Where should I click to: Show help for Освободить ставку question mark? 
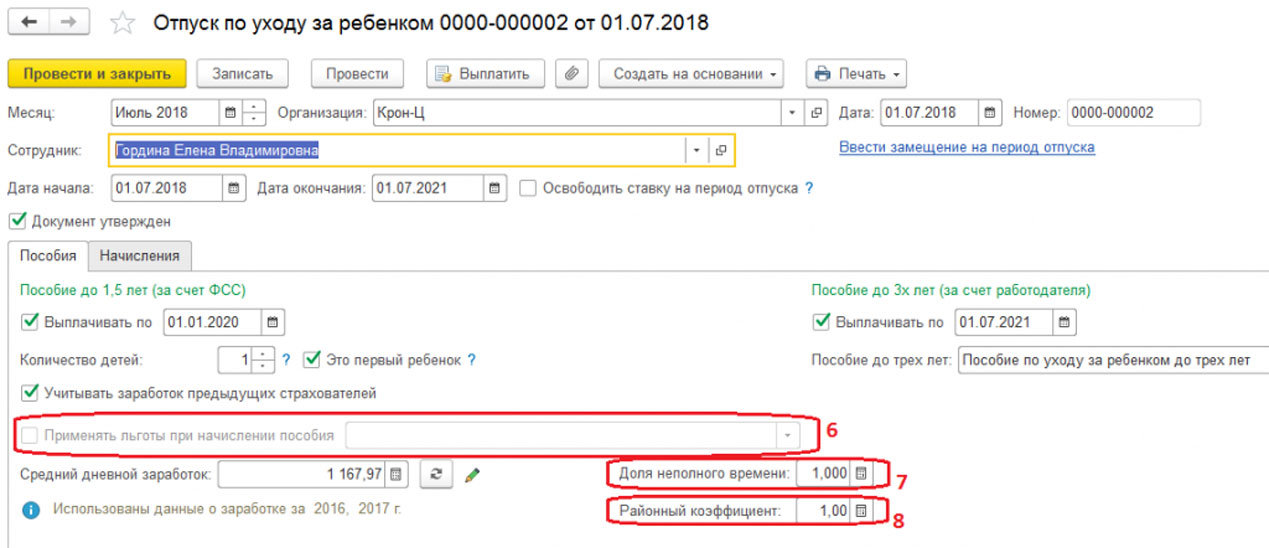(x=808, y=187)
